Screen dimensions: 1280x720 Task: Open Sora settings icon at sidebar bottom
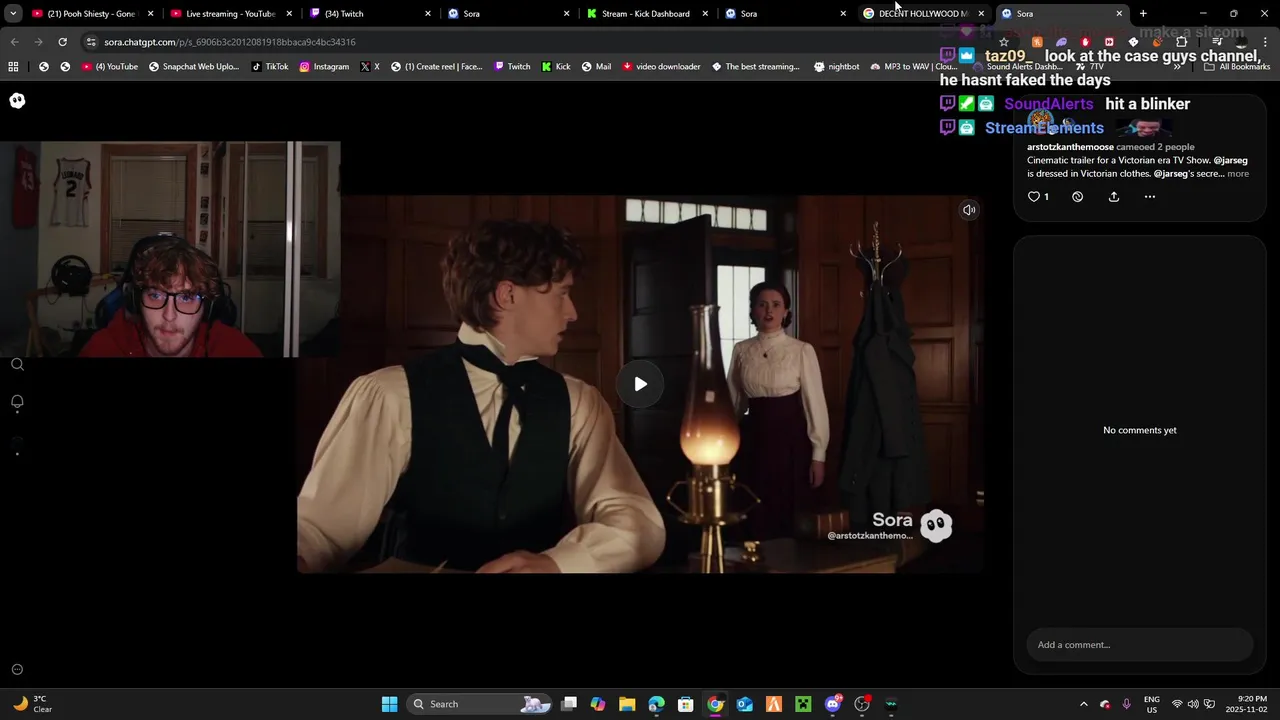pyautogui.click(x=17, y=670)
